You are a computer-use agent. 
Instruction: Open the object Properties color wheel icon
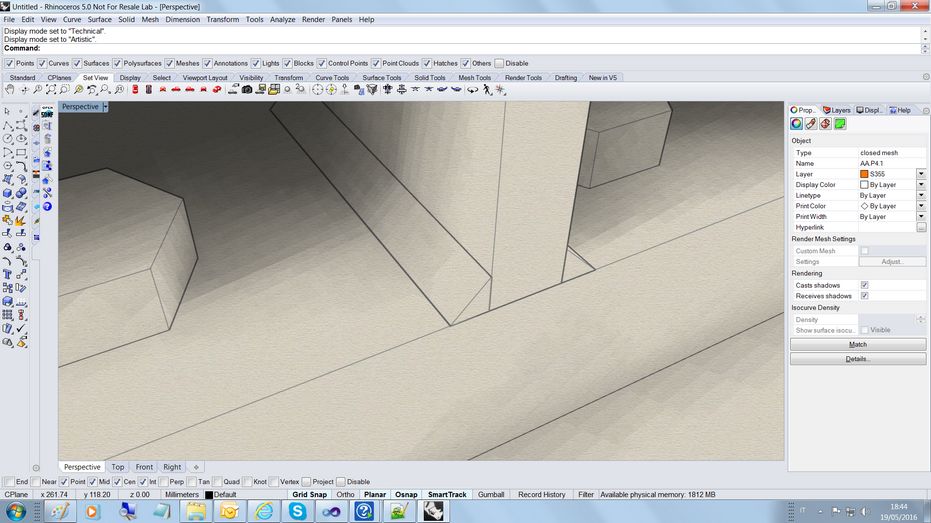796,123
